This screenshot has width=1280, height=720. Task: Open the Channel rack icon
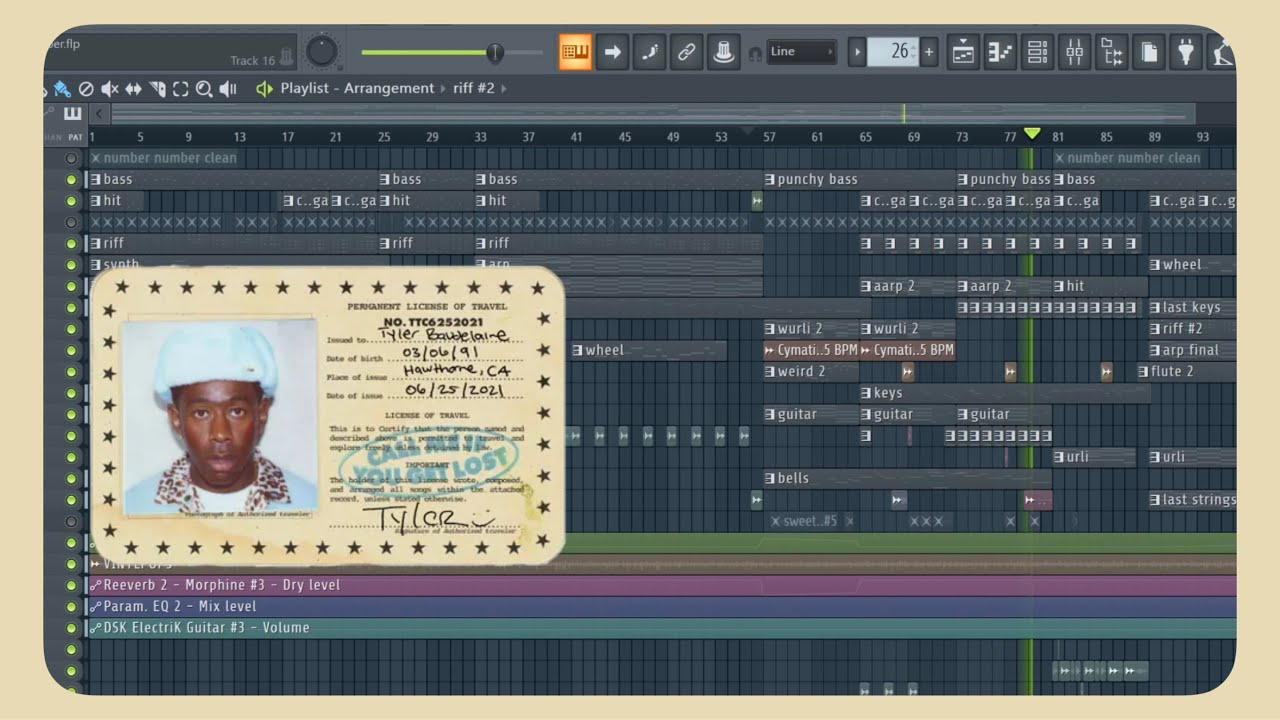1037,52
